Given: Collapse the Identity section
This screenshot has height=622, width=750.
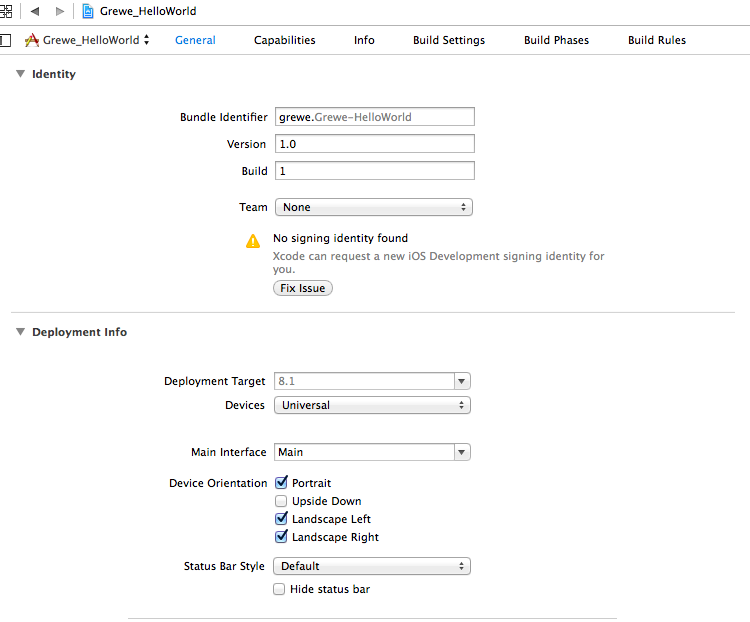Looking at the screenshot, I should (20, 74).
